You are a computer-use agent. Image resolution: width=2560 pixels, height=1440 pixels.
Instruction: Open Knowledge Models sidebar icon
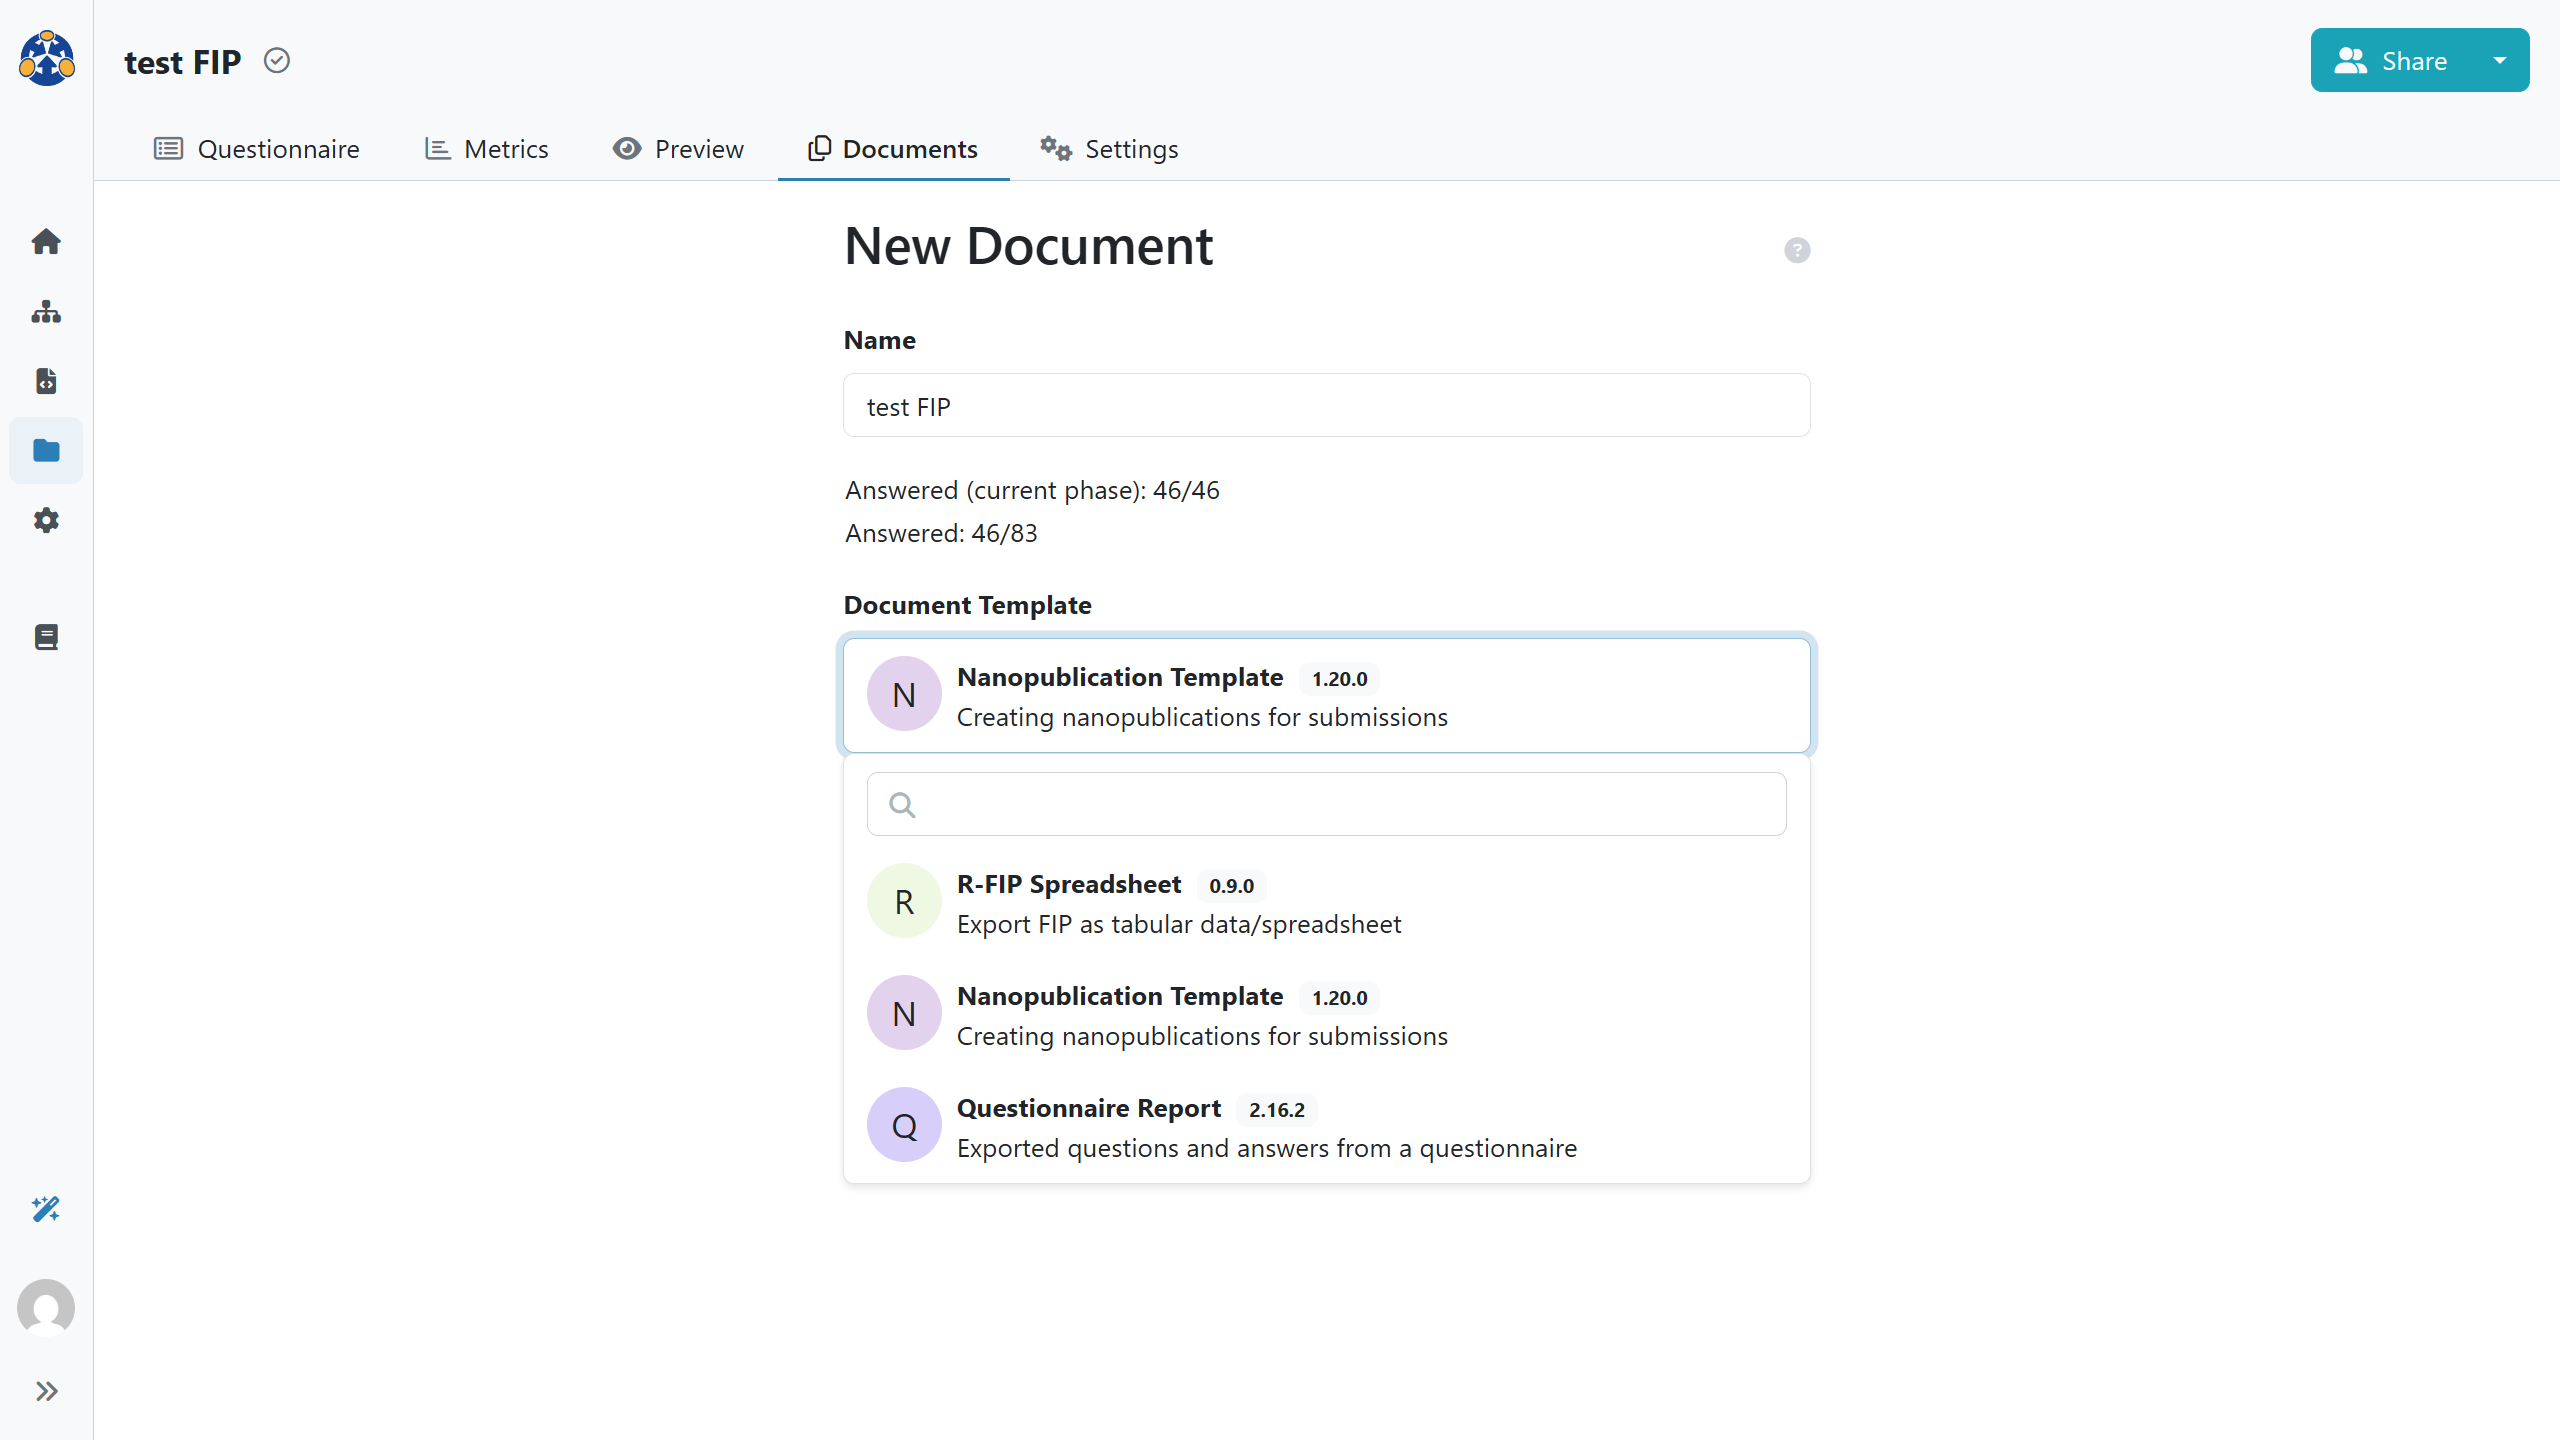pyautogui.click(x=46, y=311)
